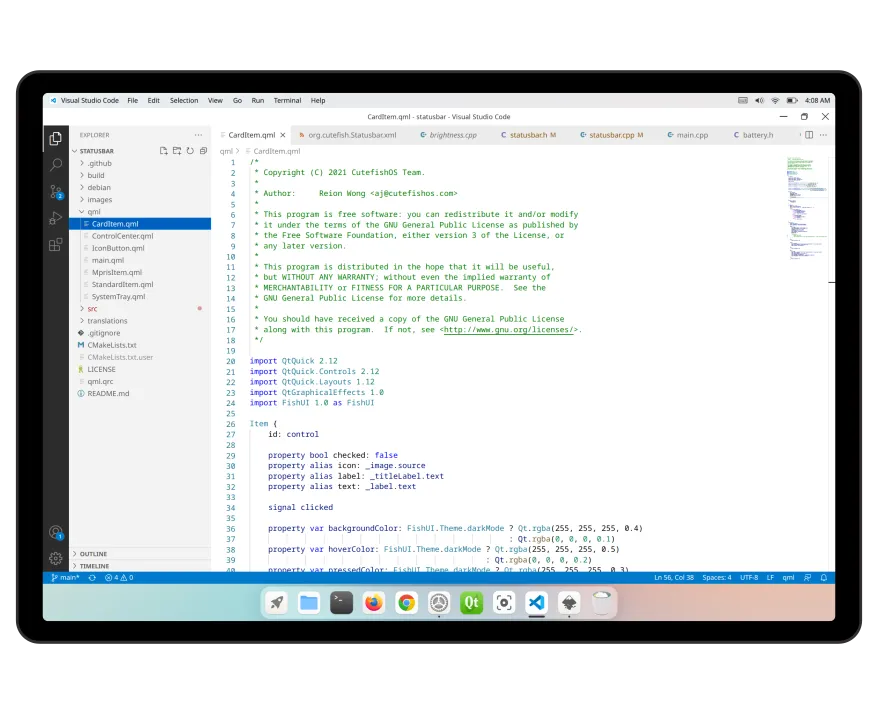Open notifications bell in status bar
Viewport: 878px width, 714px height.
824,577
